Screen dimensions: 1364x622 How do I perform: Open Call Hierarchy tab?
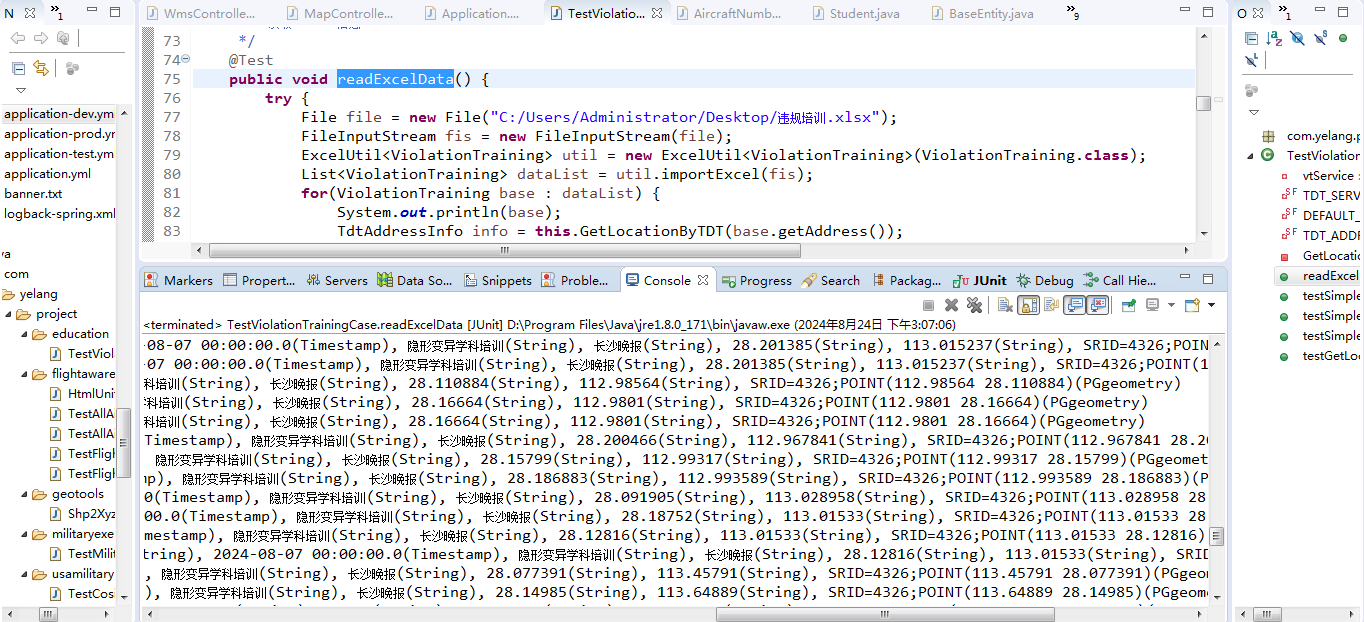(1120, 280)
